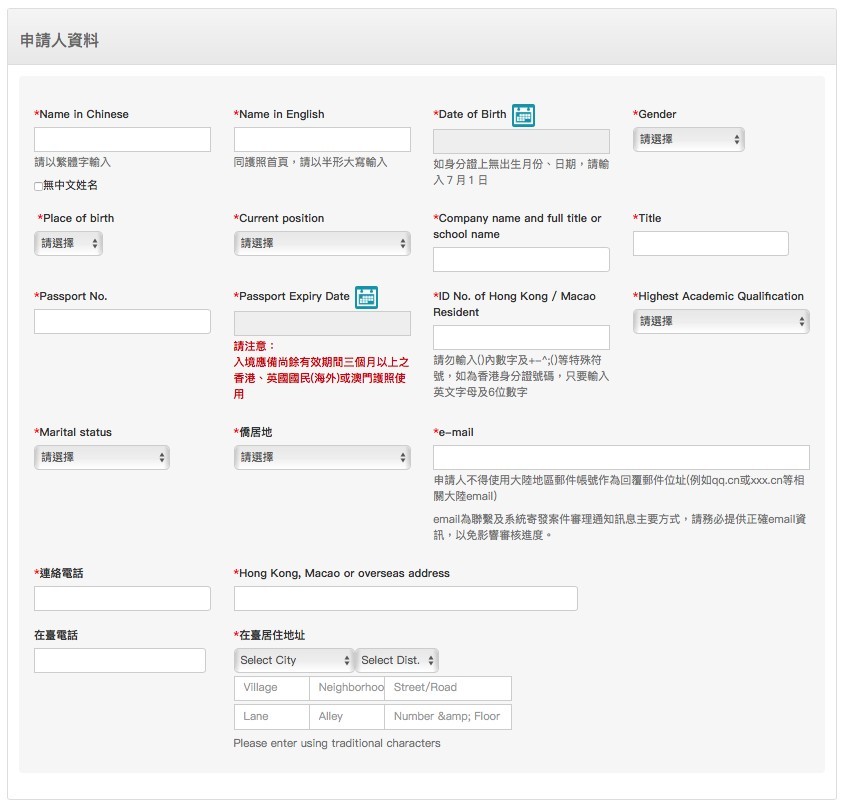
Task: Click the Title text field
Action: point(710,244)
